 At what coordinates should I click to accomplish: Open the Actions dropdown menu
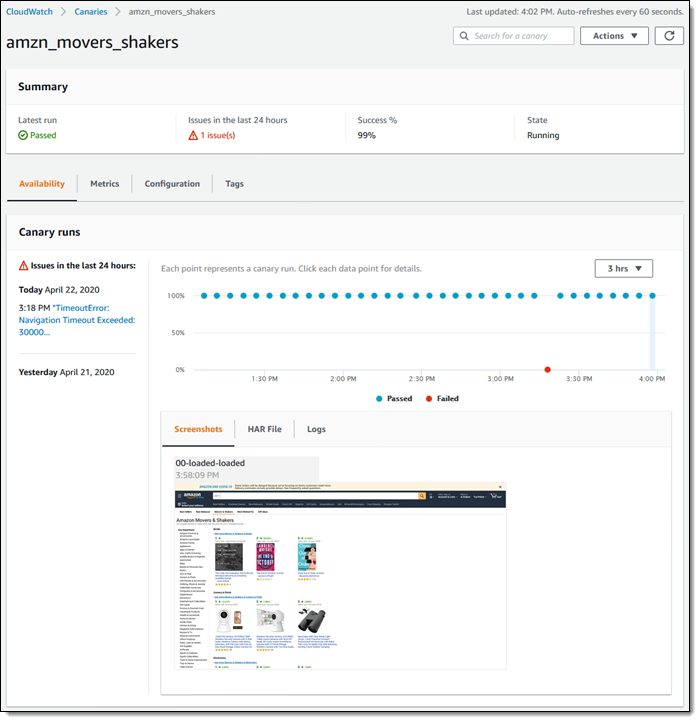pyautogui.click(x=614, y=36)
